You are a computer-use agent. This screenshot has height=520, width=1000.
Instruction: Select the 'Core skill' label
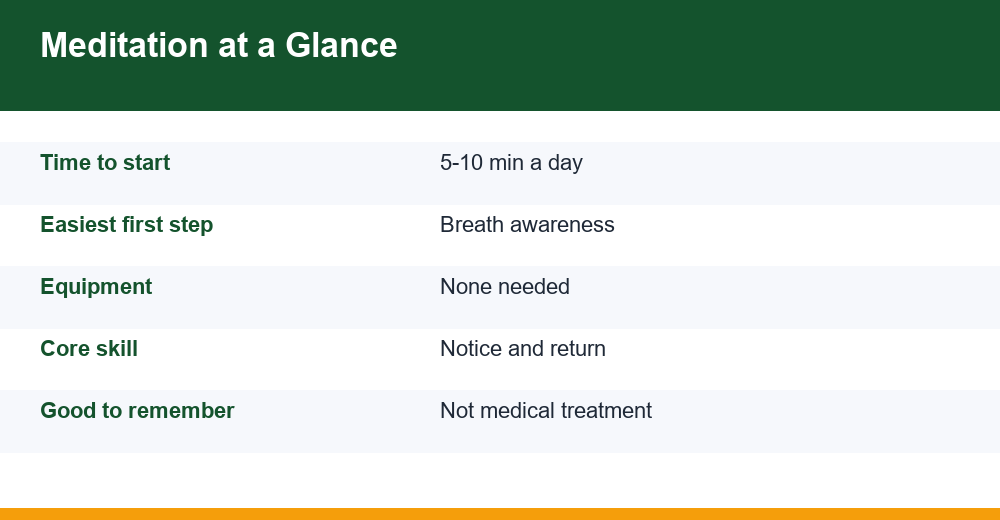tap(89, 348)
